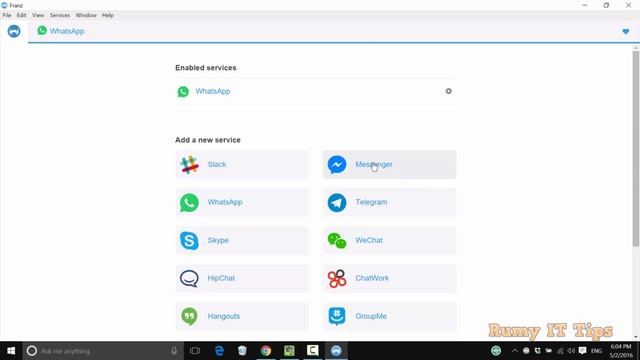Open the Window menu
The height and width of the screenshot is (360, 640).
[86, 15]
